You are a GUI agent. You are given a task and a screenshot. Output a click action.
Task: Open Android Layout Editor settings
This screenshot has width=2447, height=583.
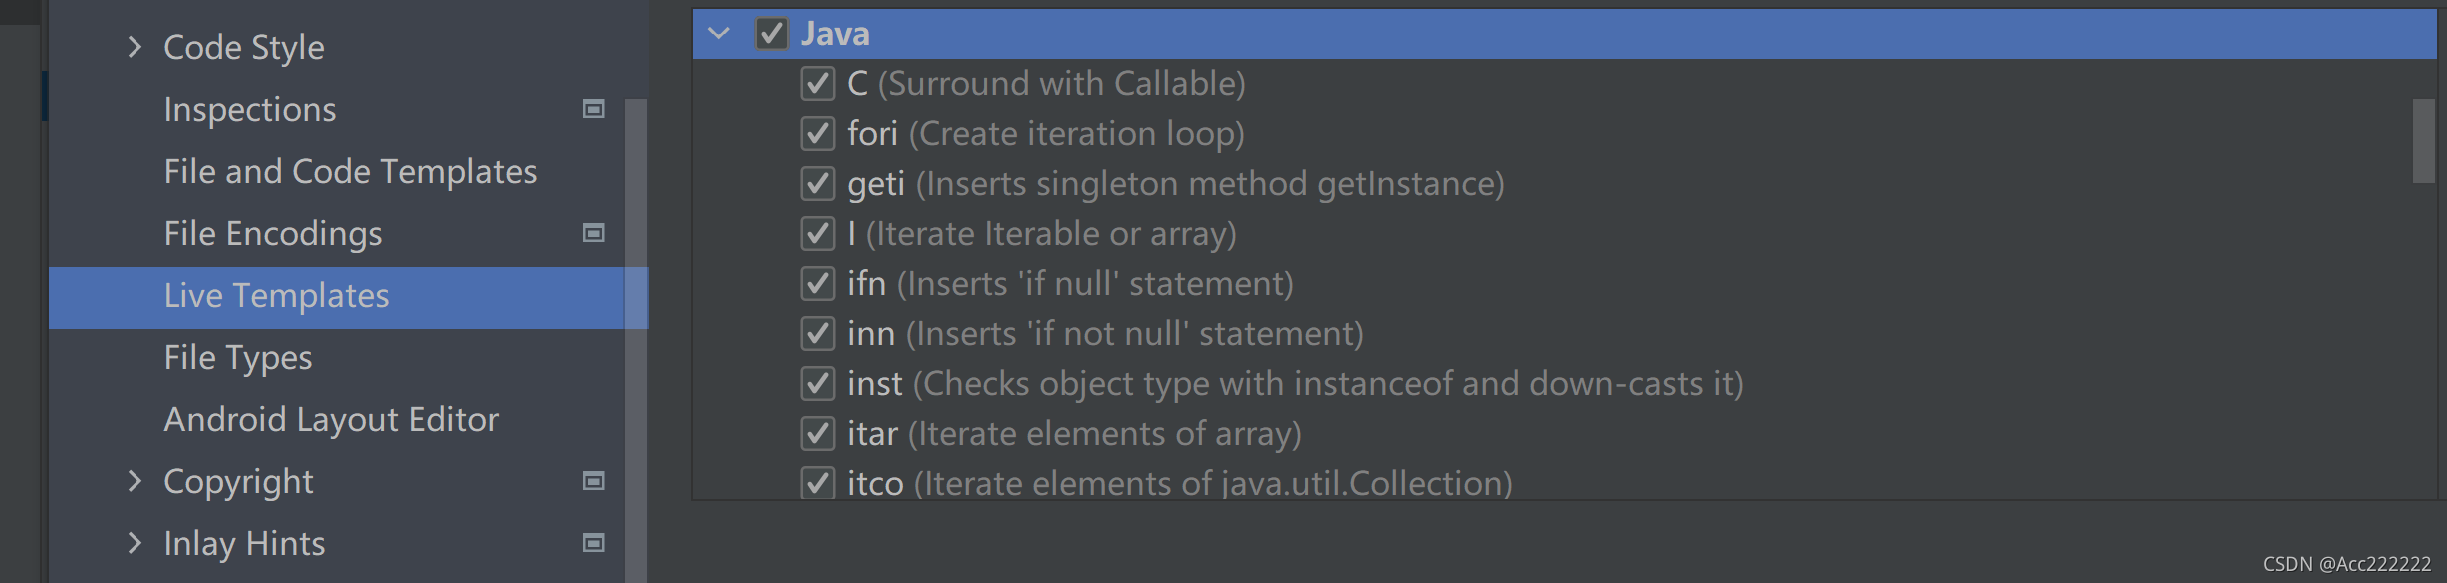[x=331, y=419]
